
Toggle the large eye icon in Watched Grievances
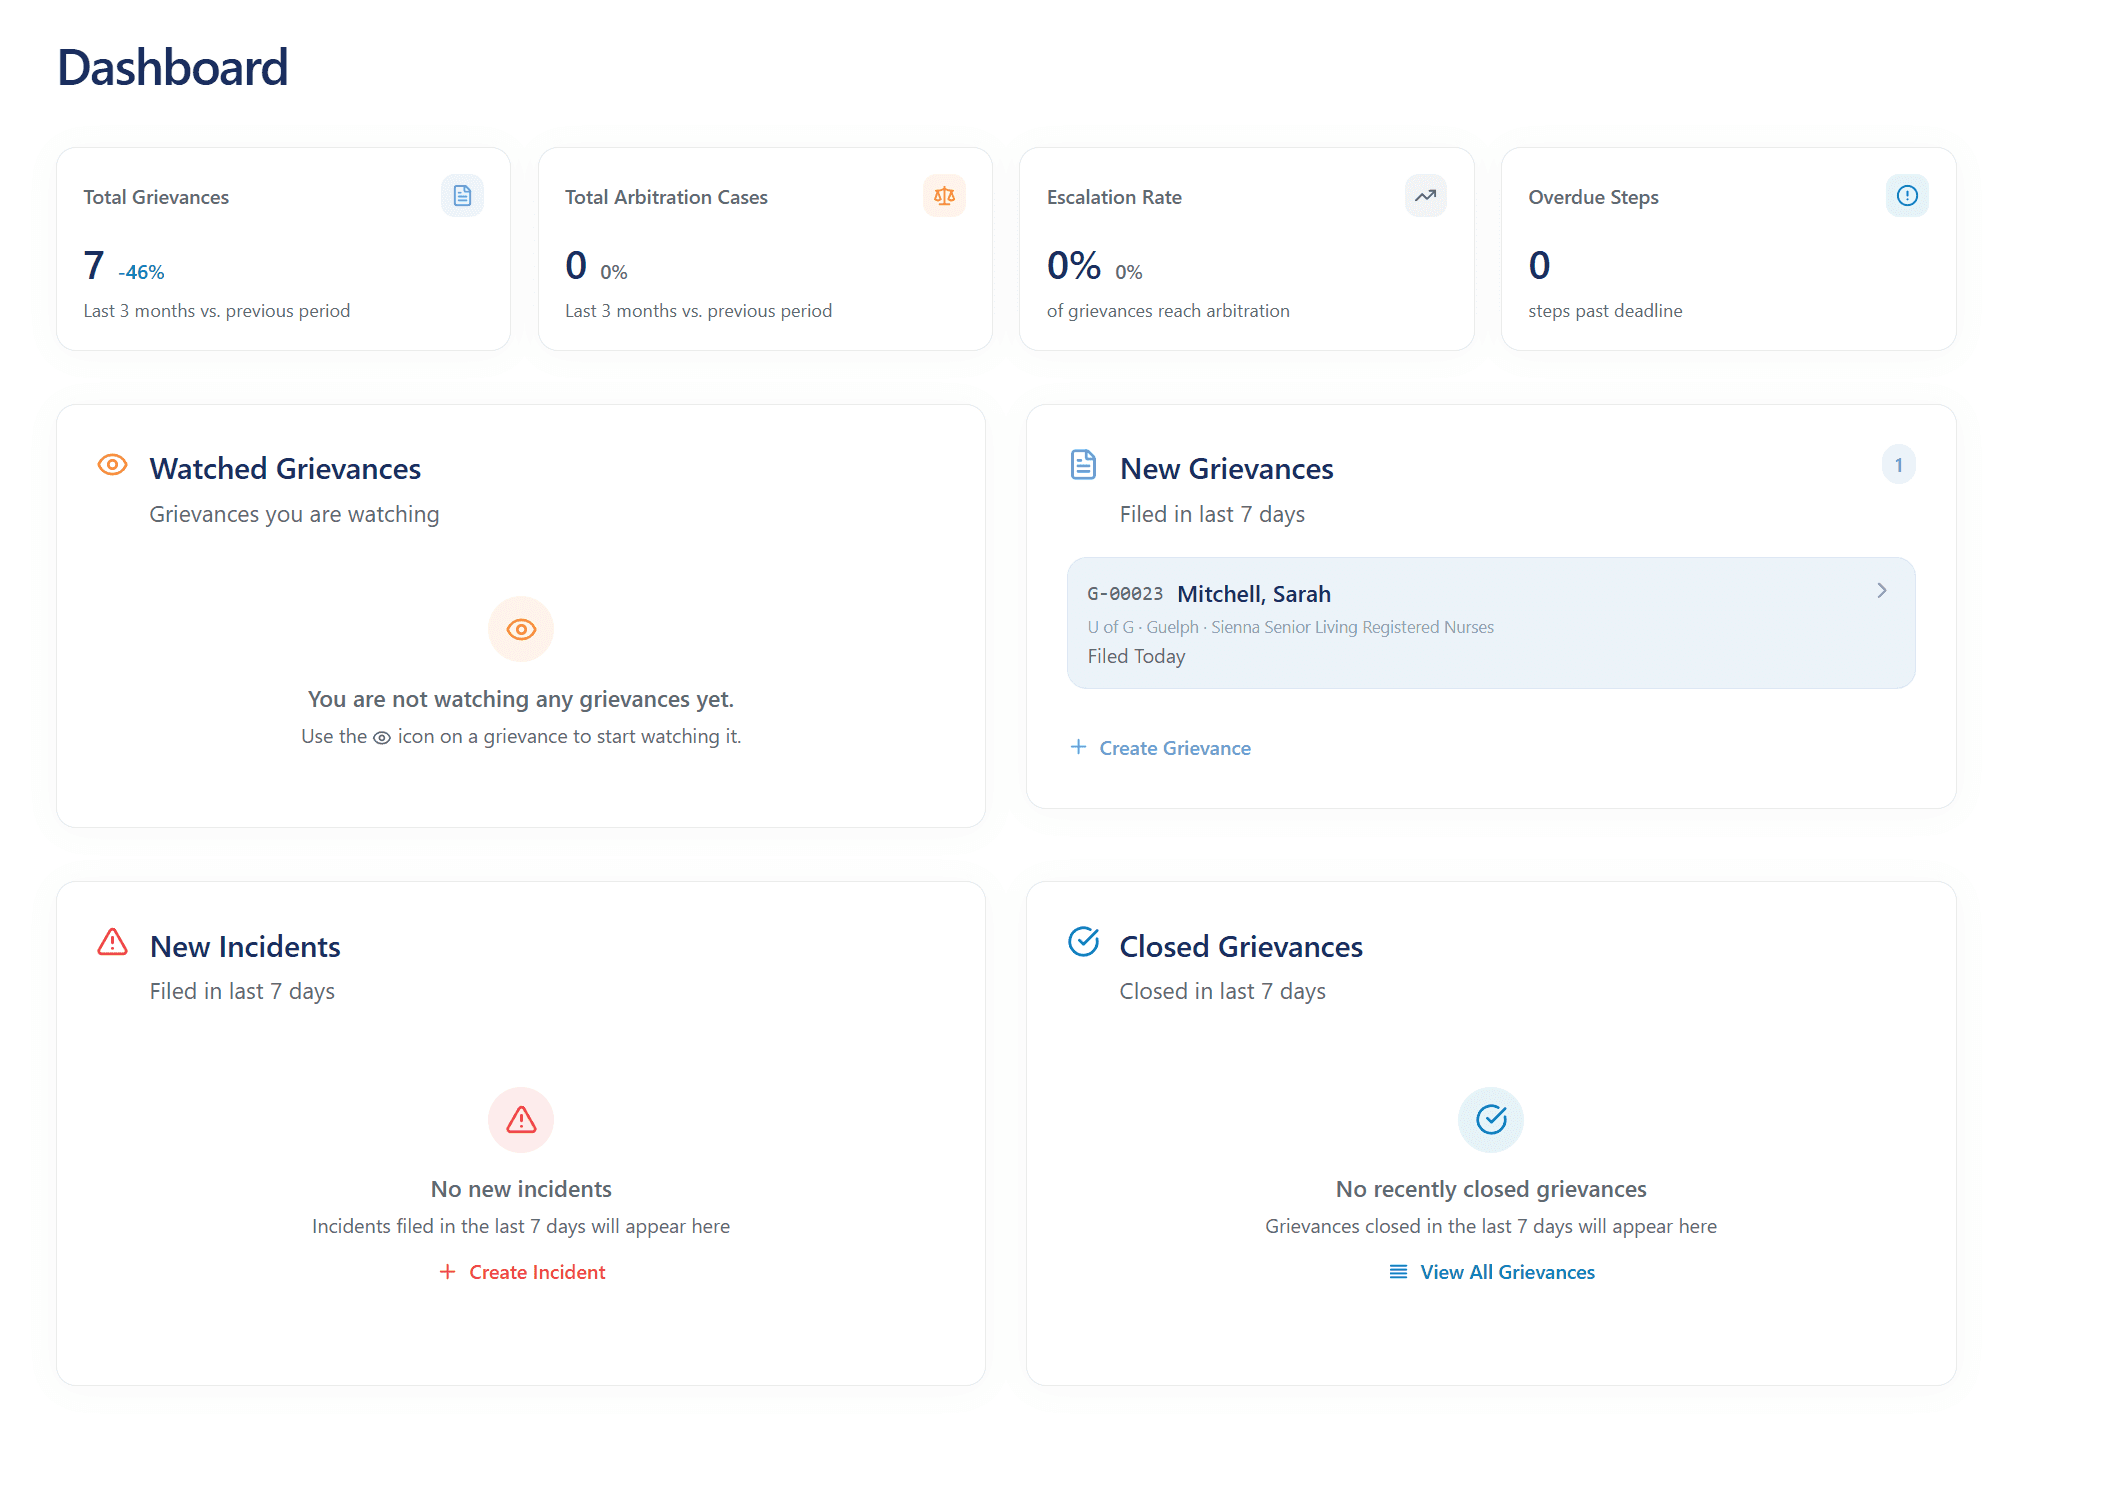(520, 629)
